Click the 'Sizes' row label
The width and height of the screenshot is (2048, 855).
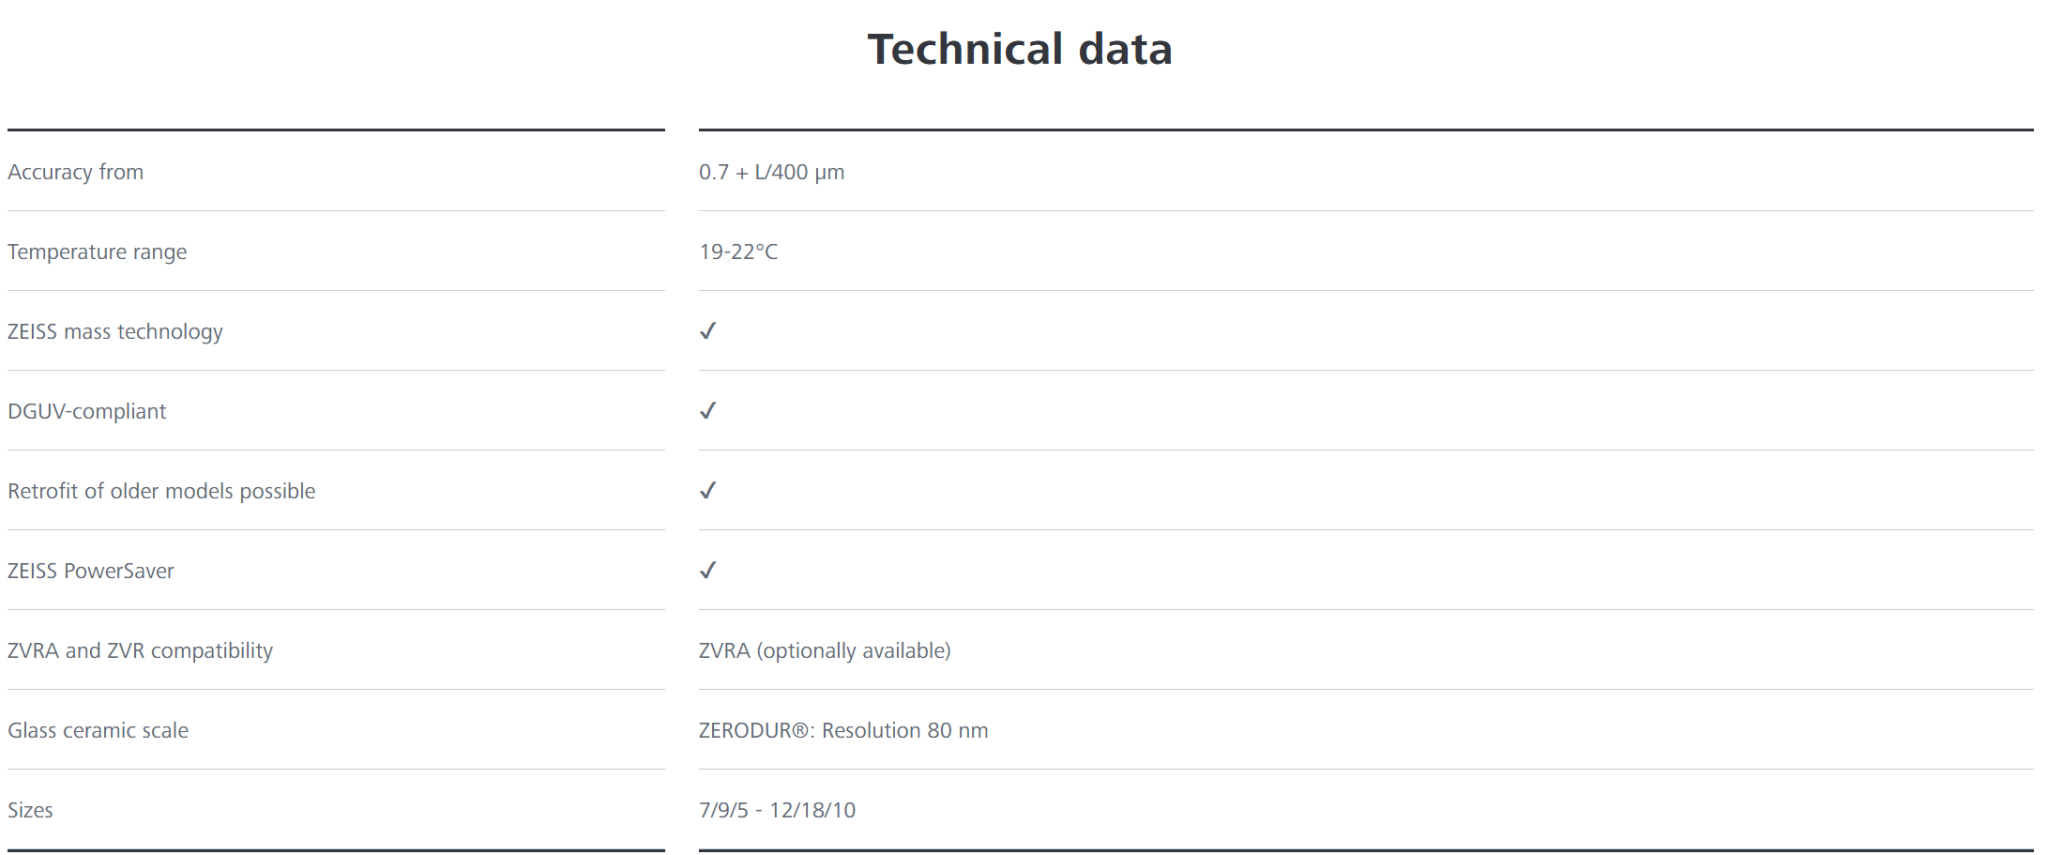[x=30, y=811]
